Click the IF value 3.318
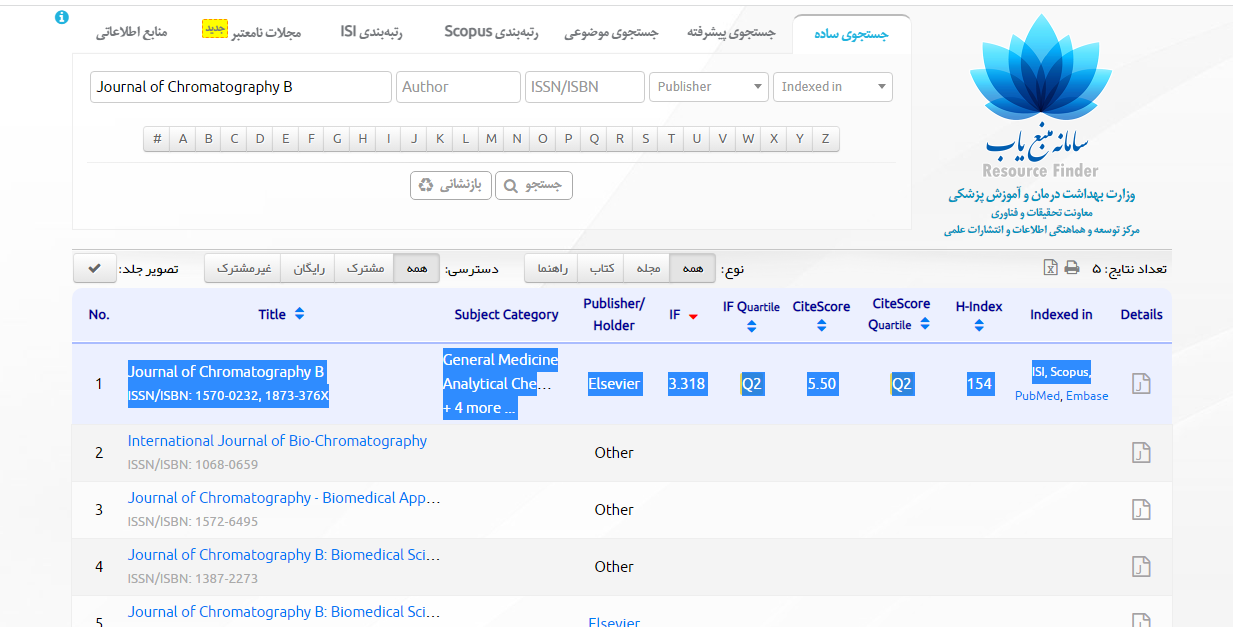Screen dimensions: 1233x627 (687, 384)
